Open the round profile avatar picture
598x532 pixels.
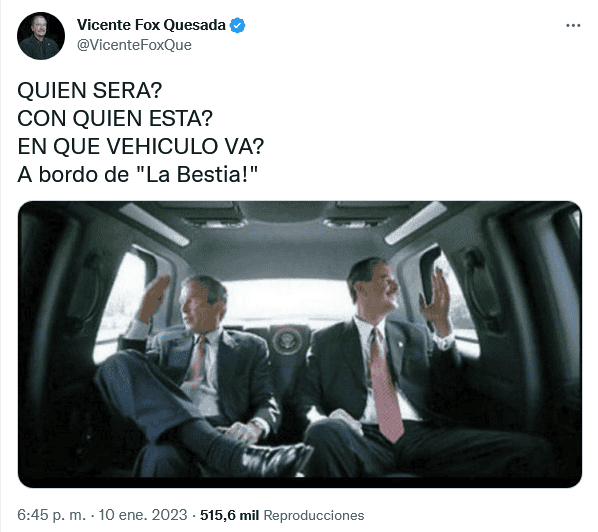(41, 36)
